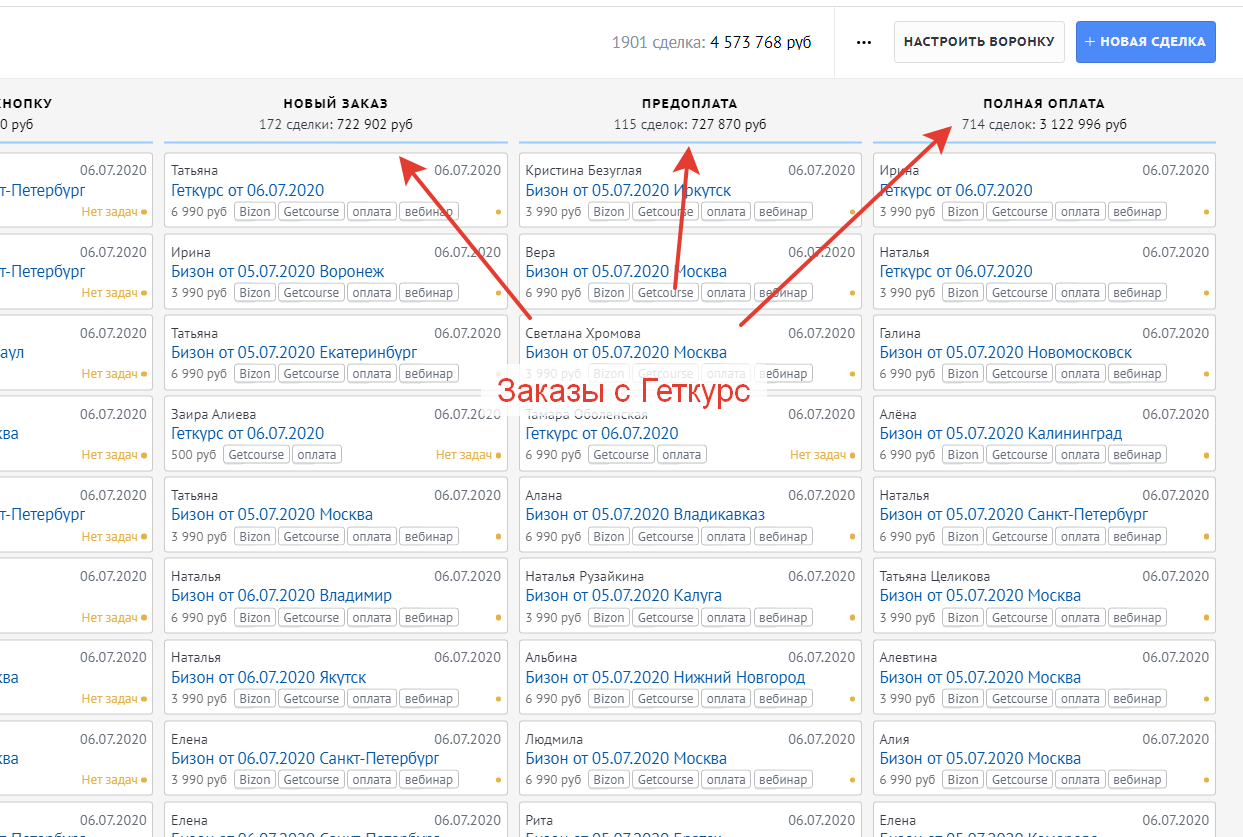The width and height of the screenshot is (1243, 837).
Task: Open the Настроить воронку funnel settings
Action: click(x=978, y=42)
